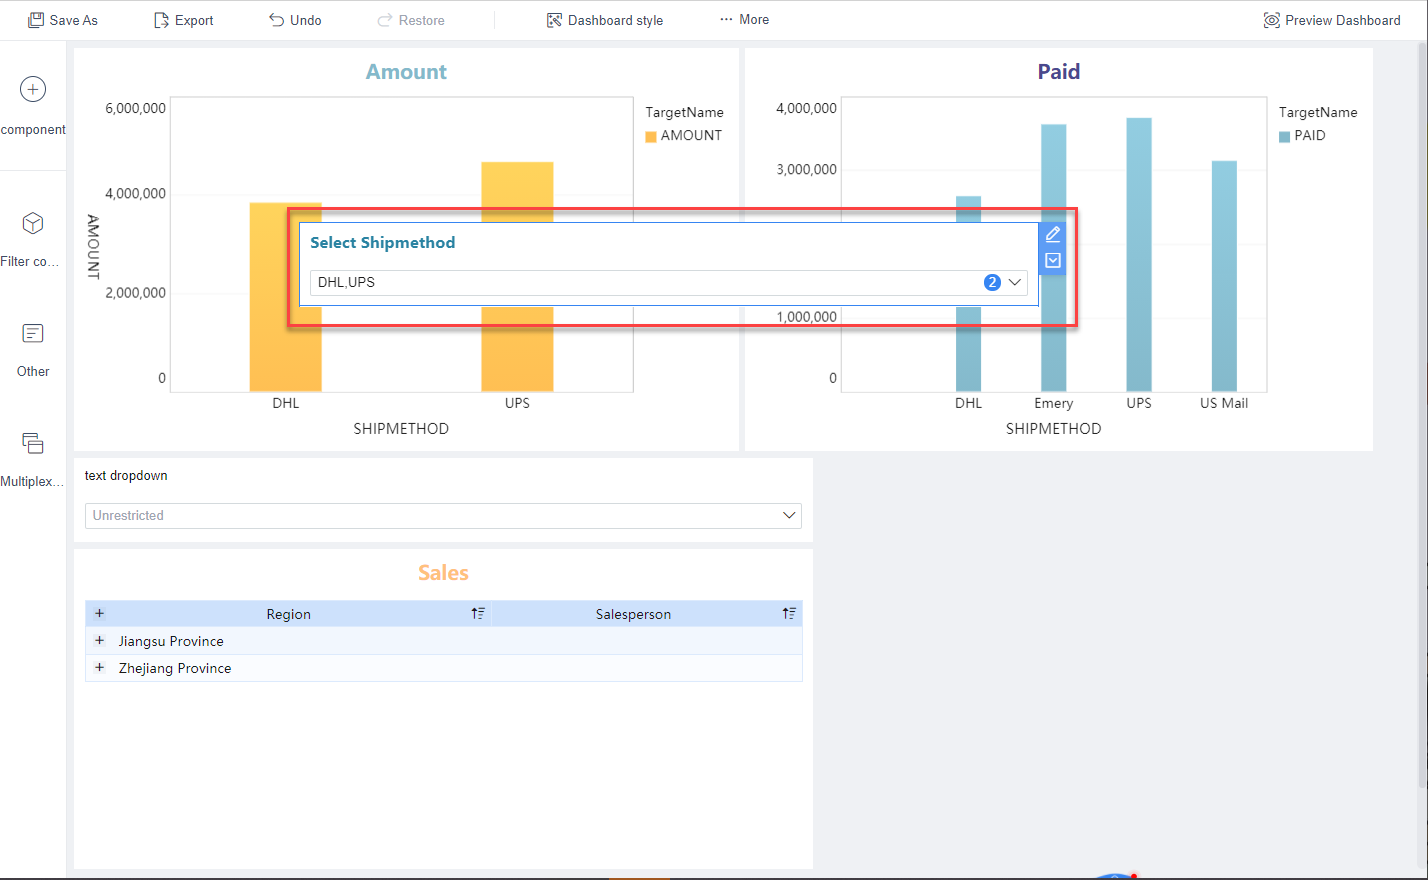
Task: Open the Multiplex components icon
Action: click(x=33, y=443)
